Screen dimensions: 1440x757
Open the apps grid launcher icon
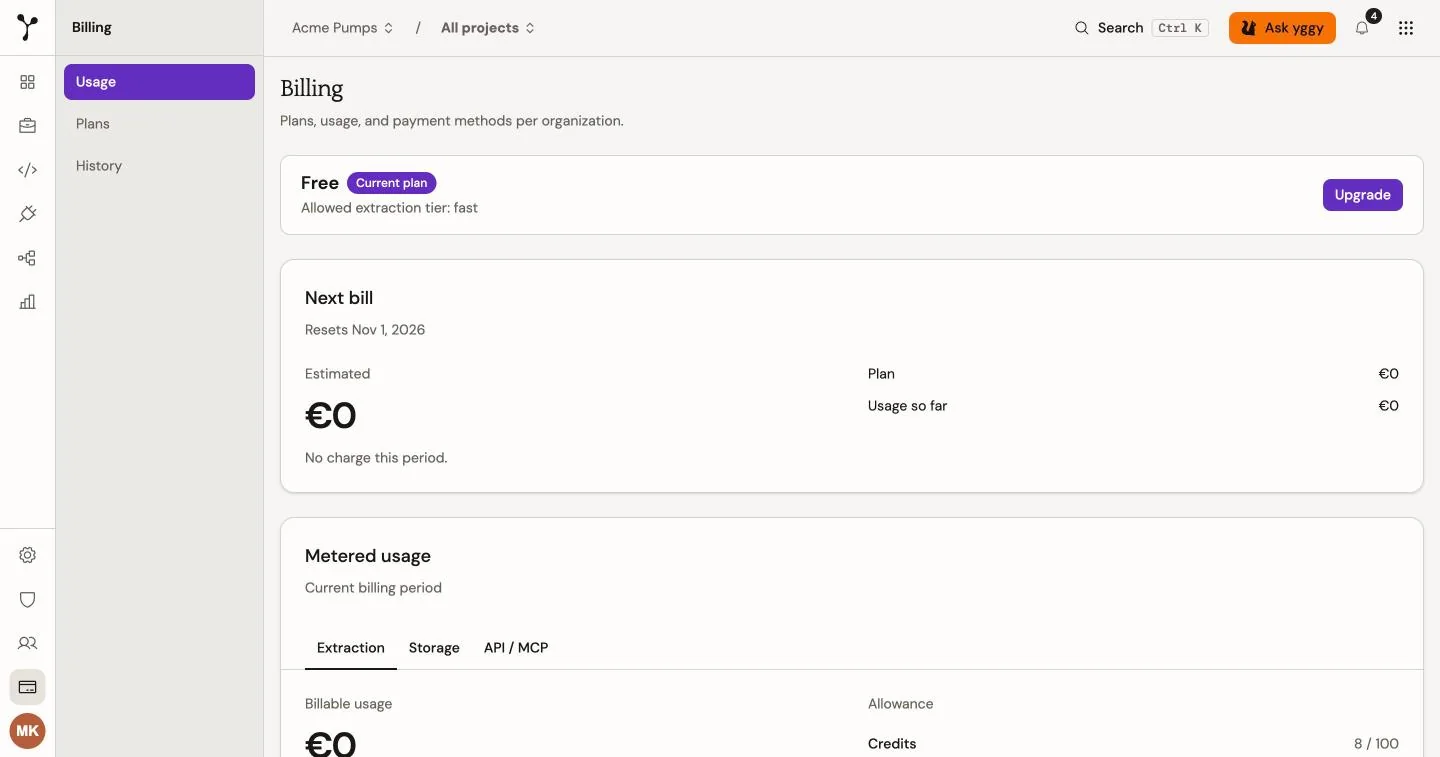coord(1406,28)
